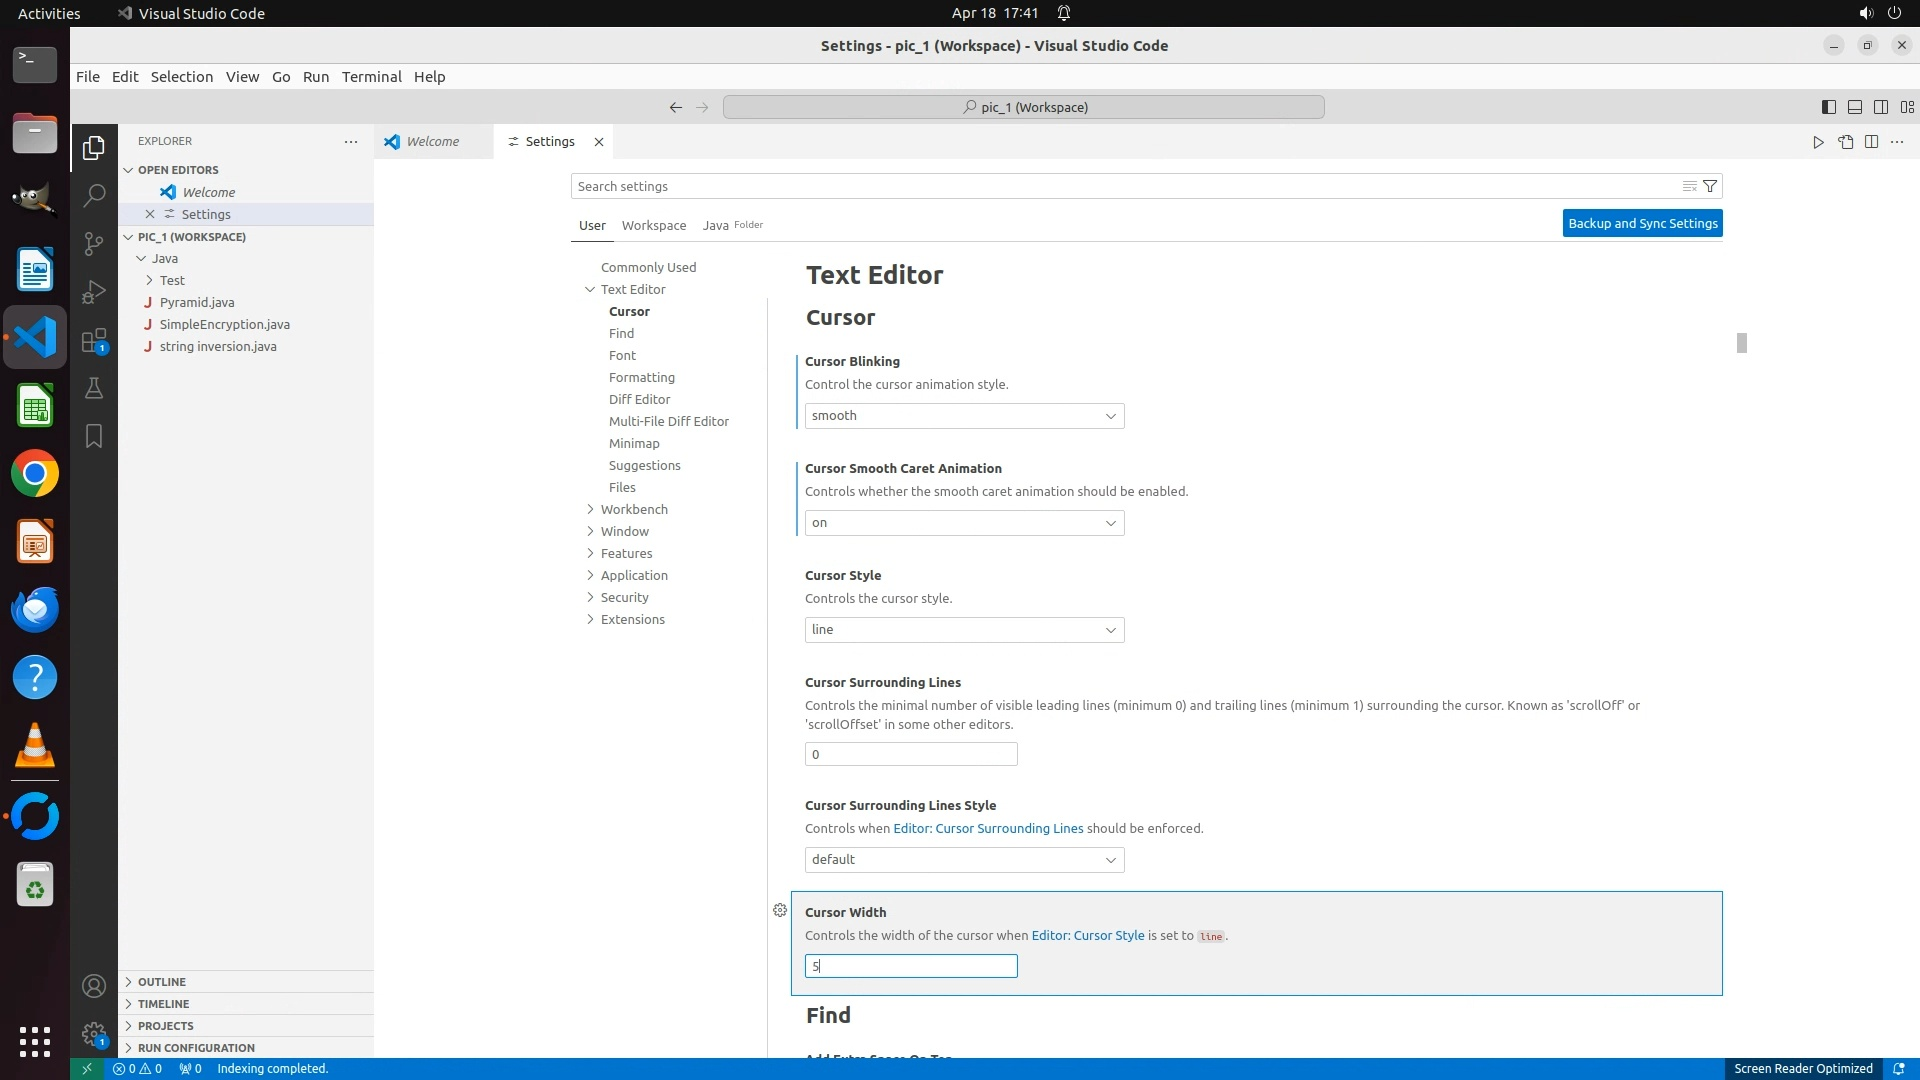This screenshot has height=1080, width=1920.
Task: Switch to the Workspace settings tab
Action: (x=653, y=225)
